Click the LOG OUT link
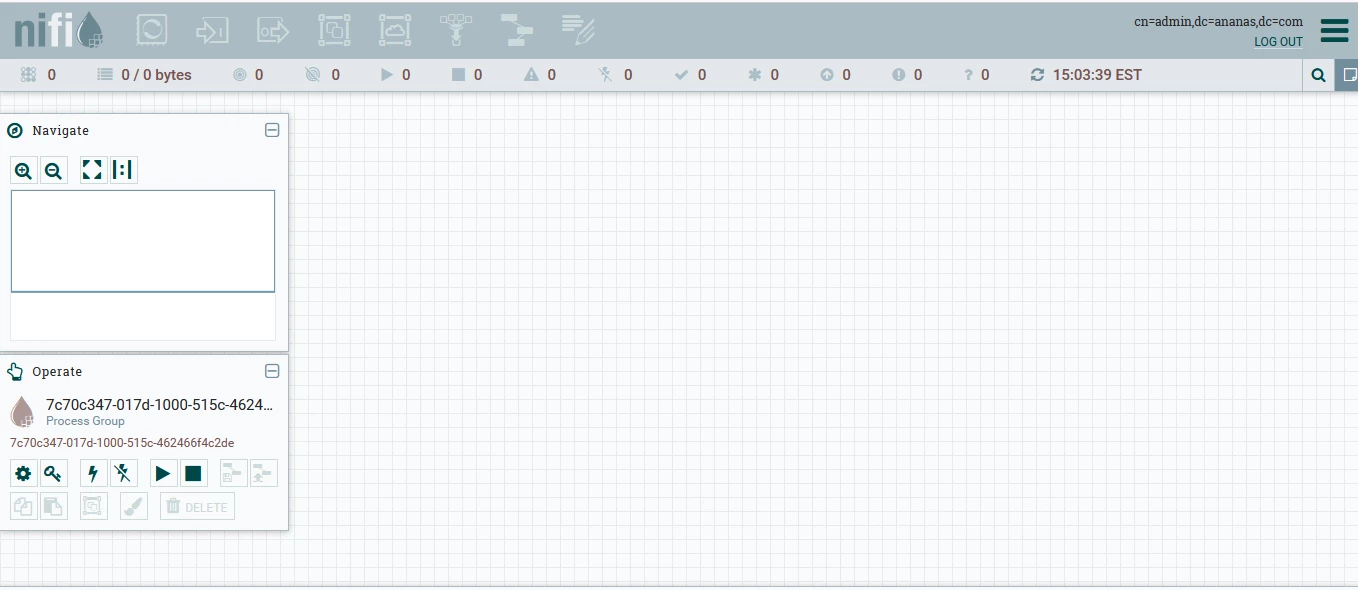This screenshot has width=1358, height=590. tap(1279, 42)
